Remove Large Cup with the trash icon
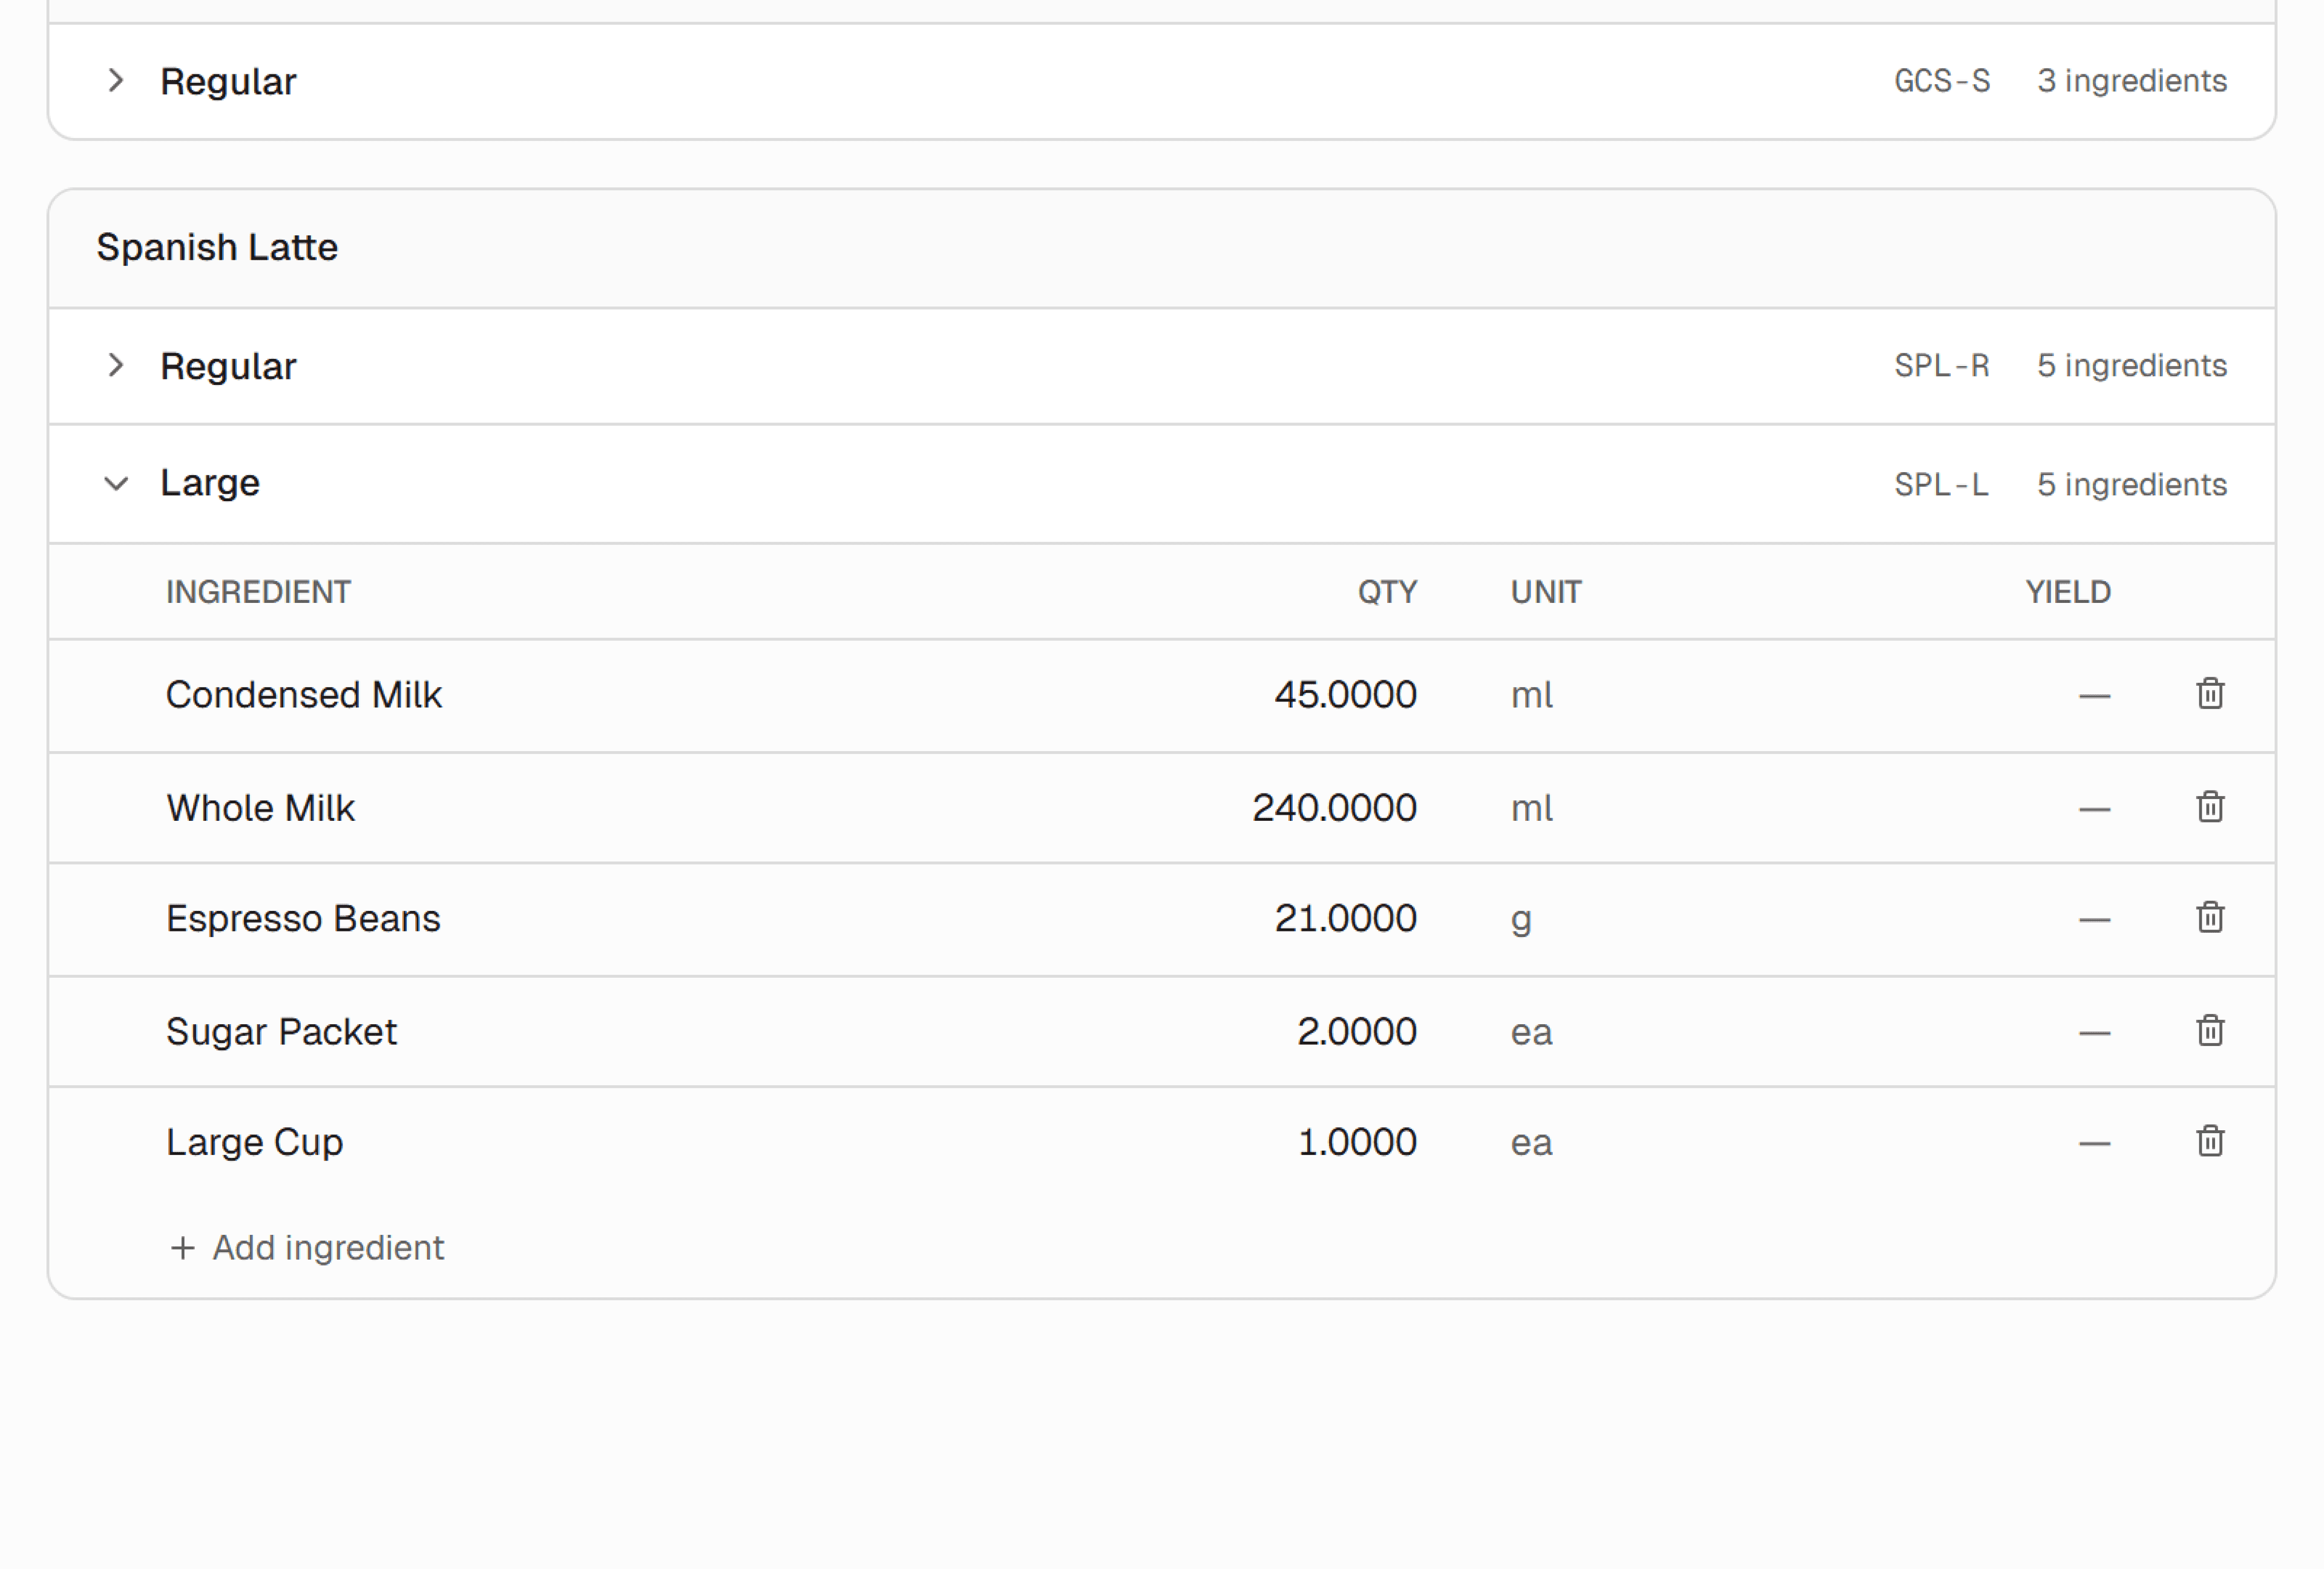The height and width of the screenshot is (1569, 2324). pyautogui.click(x=2210, y=1141)
